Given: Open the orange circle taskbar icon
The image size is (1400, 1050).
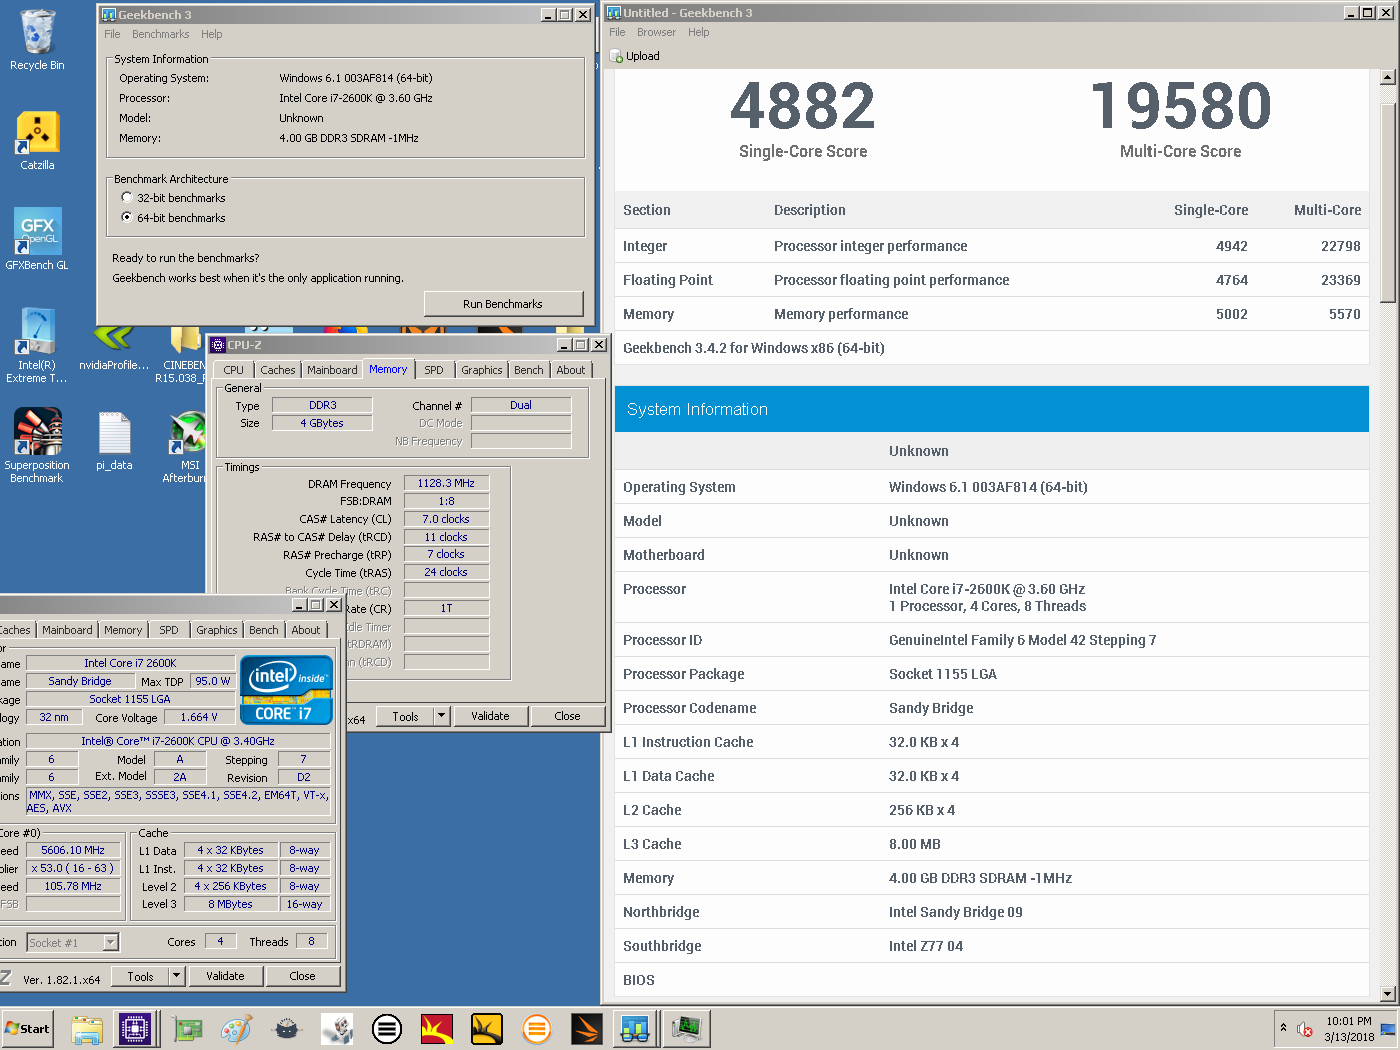Looking at the screenshot, I should (x=537, y=1028).
